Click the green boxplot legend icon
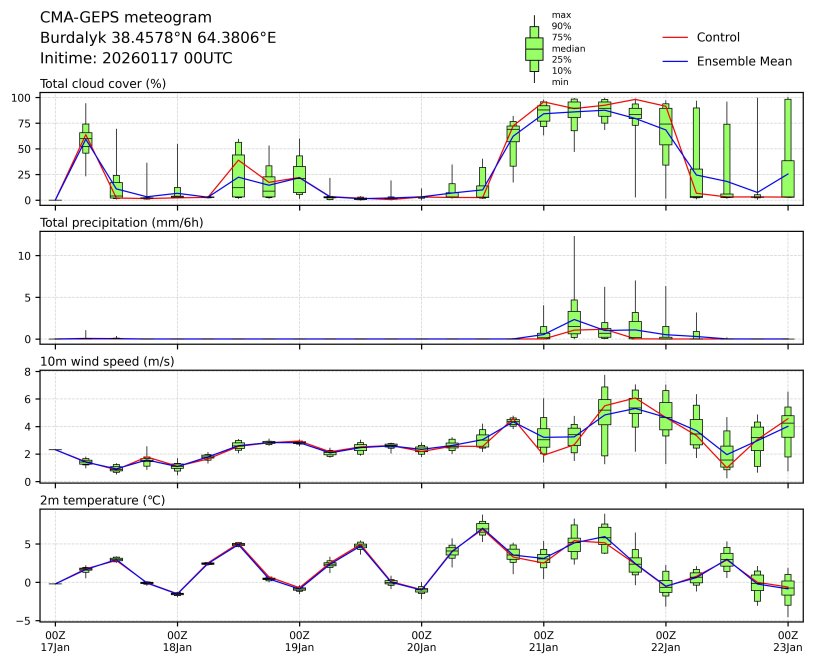The height and width of the screenshot is (664, 814). pos(534,48)
